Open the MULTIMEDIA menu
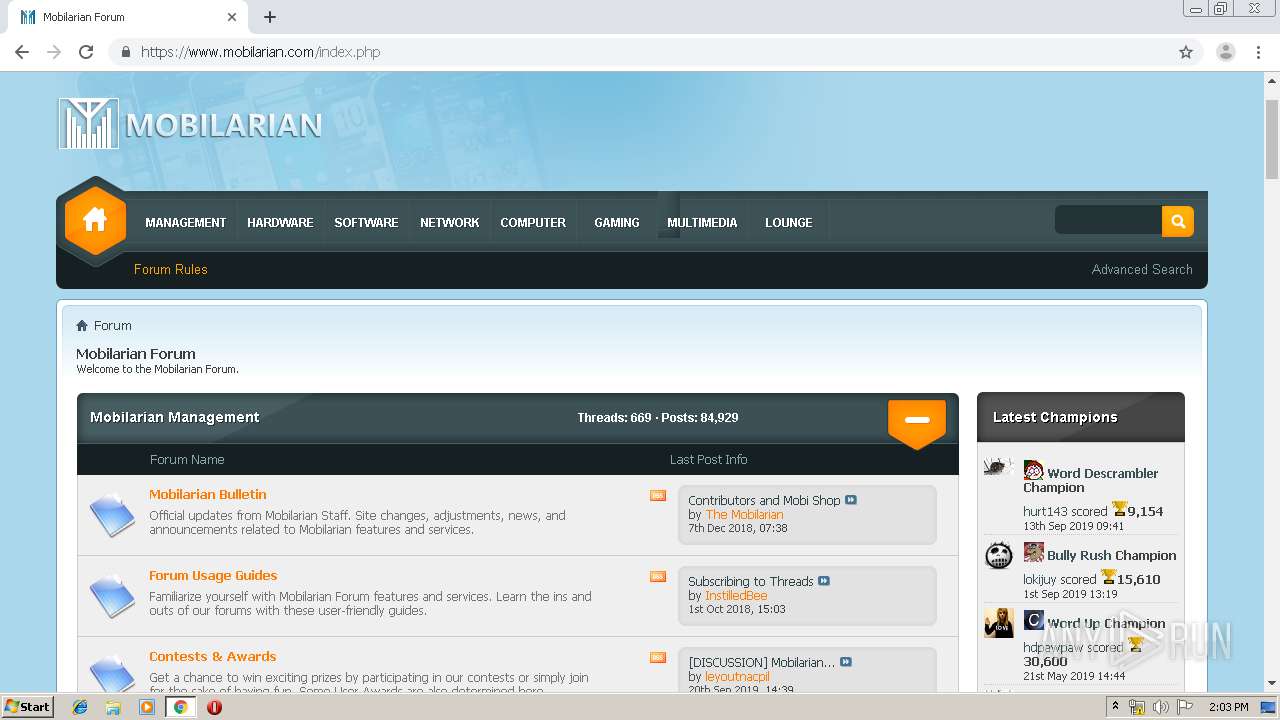Screen dimensions: 1280x720 702,222
